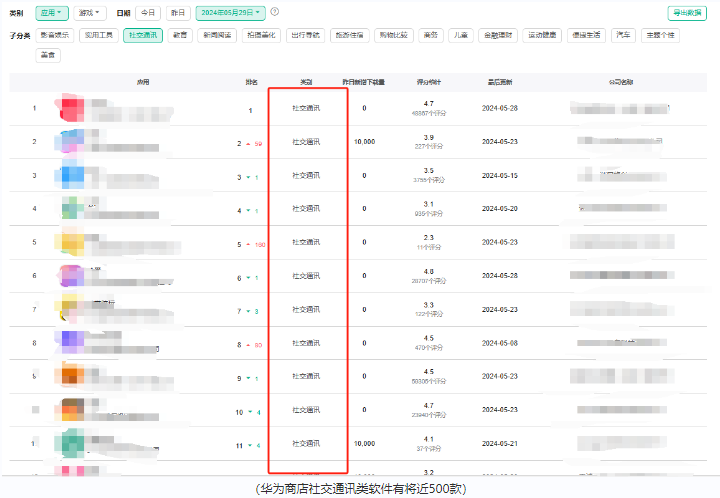This screenshot has height=498, width=720.
Task: Click the 昨日新增下载量 column header
Action: tap(364, 81)
